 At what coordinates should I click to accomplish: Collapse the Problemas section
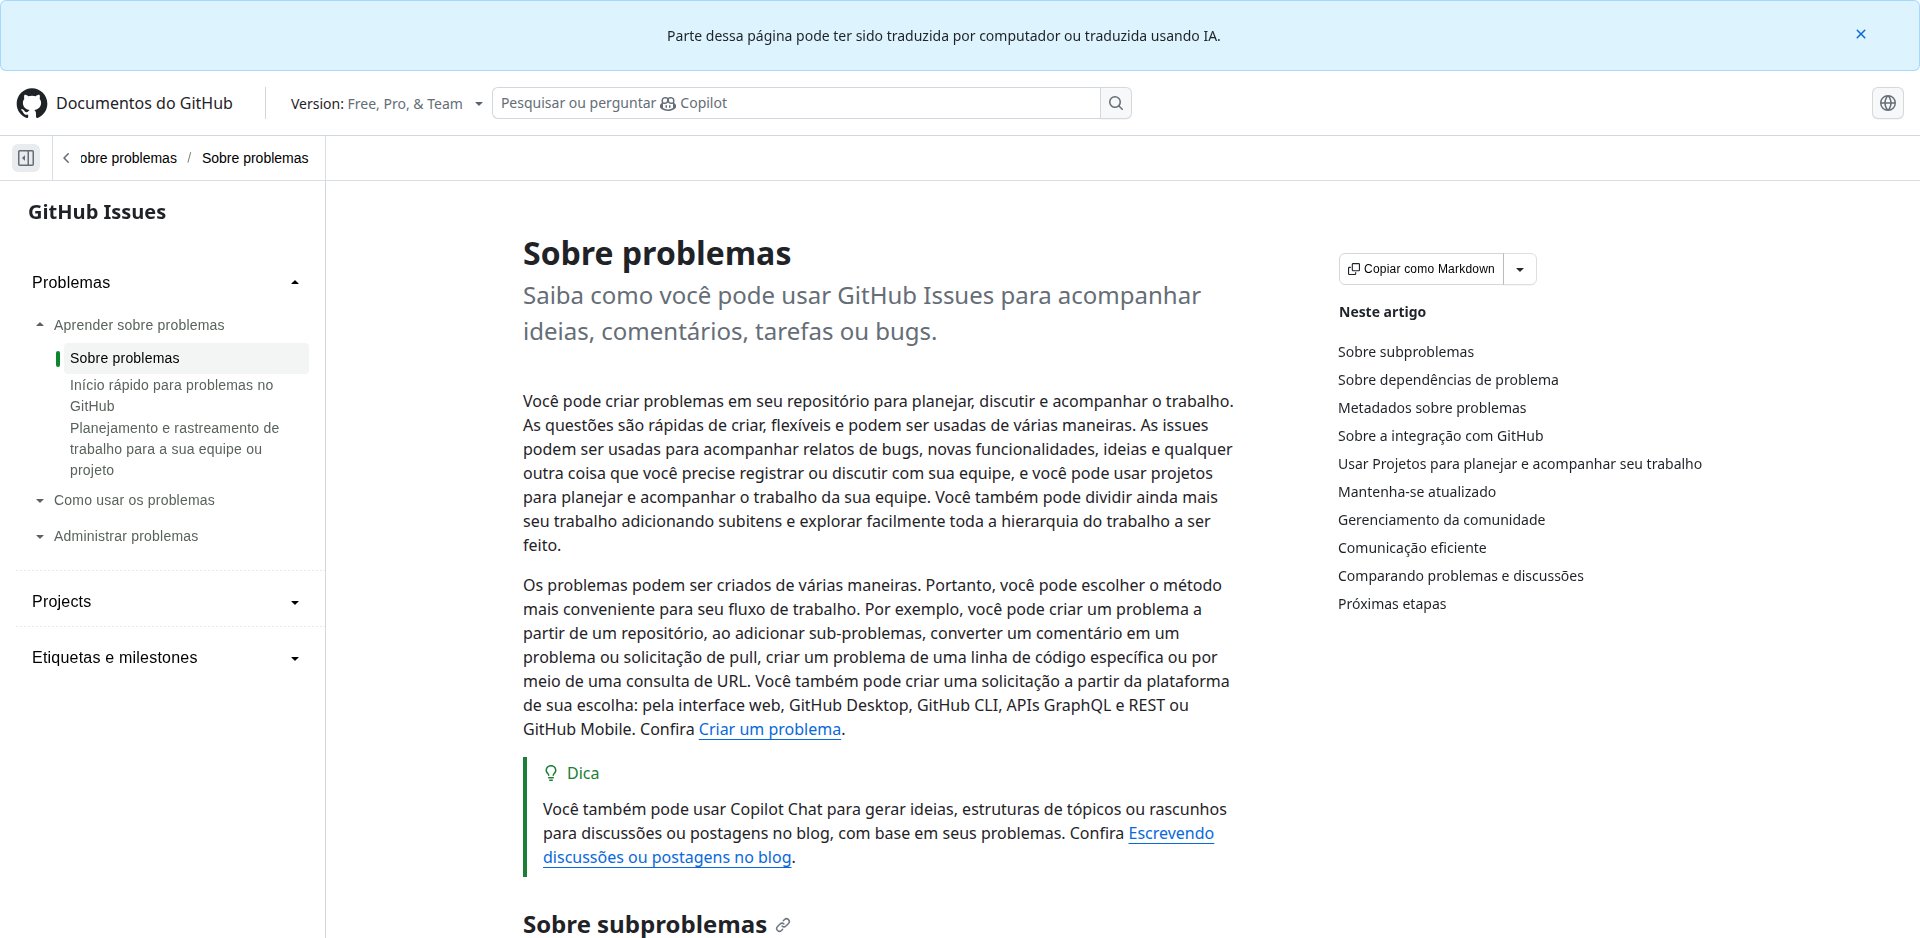166,283
